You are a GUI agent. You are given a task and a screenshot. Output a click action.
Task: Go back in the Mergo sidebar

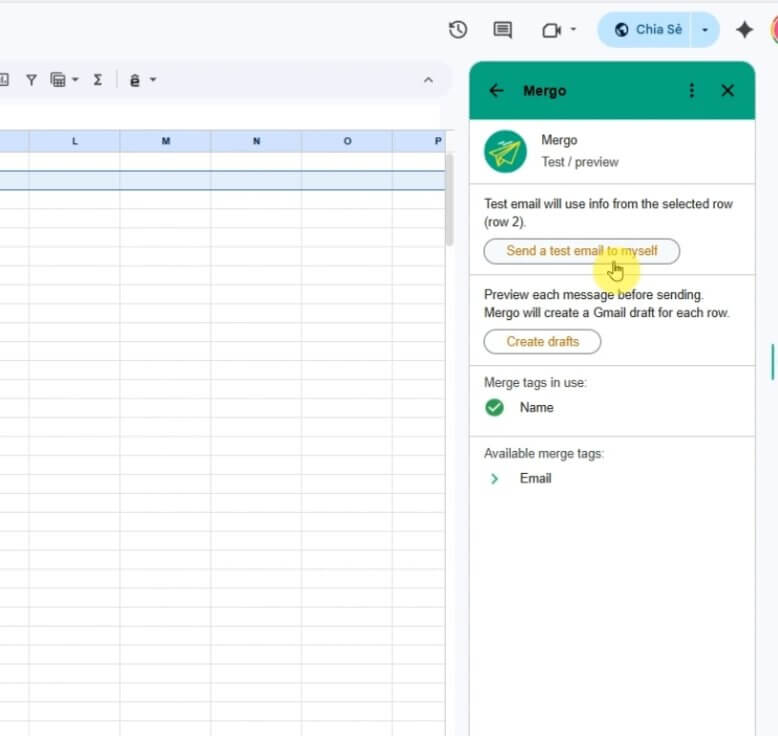[x=496, y=90]
